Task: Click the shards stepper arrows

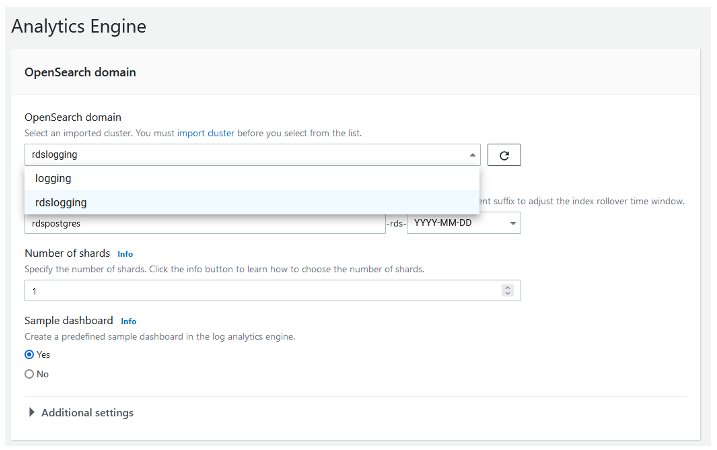Action: click(x=508, y=290)
